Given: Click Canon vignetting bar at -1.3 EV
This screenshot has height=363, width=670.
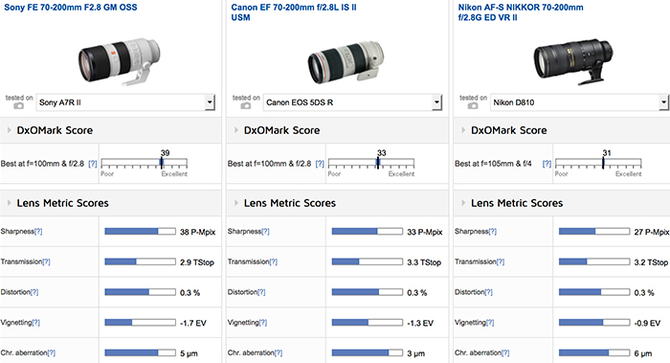Looking at the screenshot, I should (367, 322).
